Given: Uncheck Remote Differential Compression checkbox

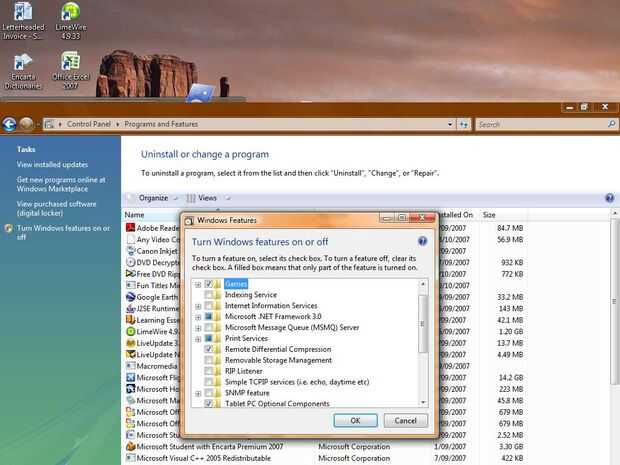Looking at the screenshot, I should pyautogui.click(x=208, y=349).
